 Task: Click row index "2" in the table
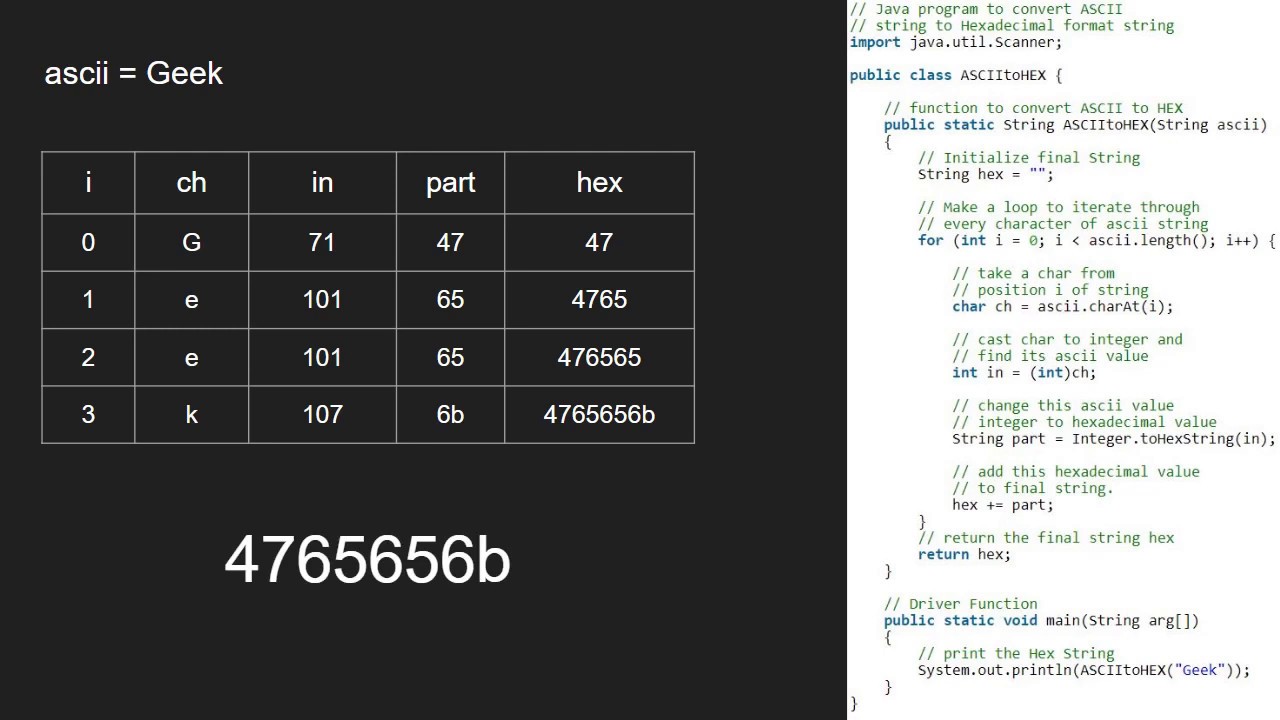[x=88, y=358]
